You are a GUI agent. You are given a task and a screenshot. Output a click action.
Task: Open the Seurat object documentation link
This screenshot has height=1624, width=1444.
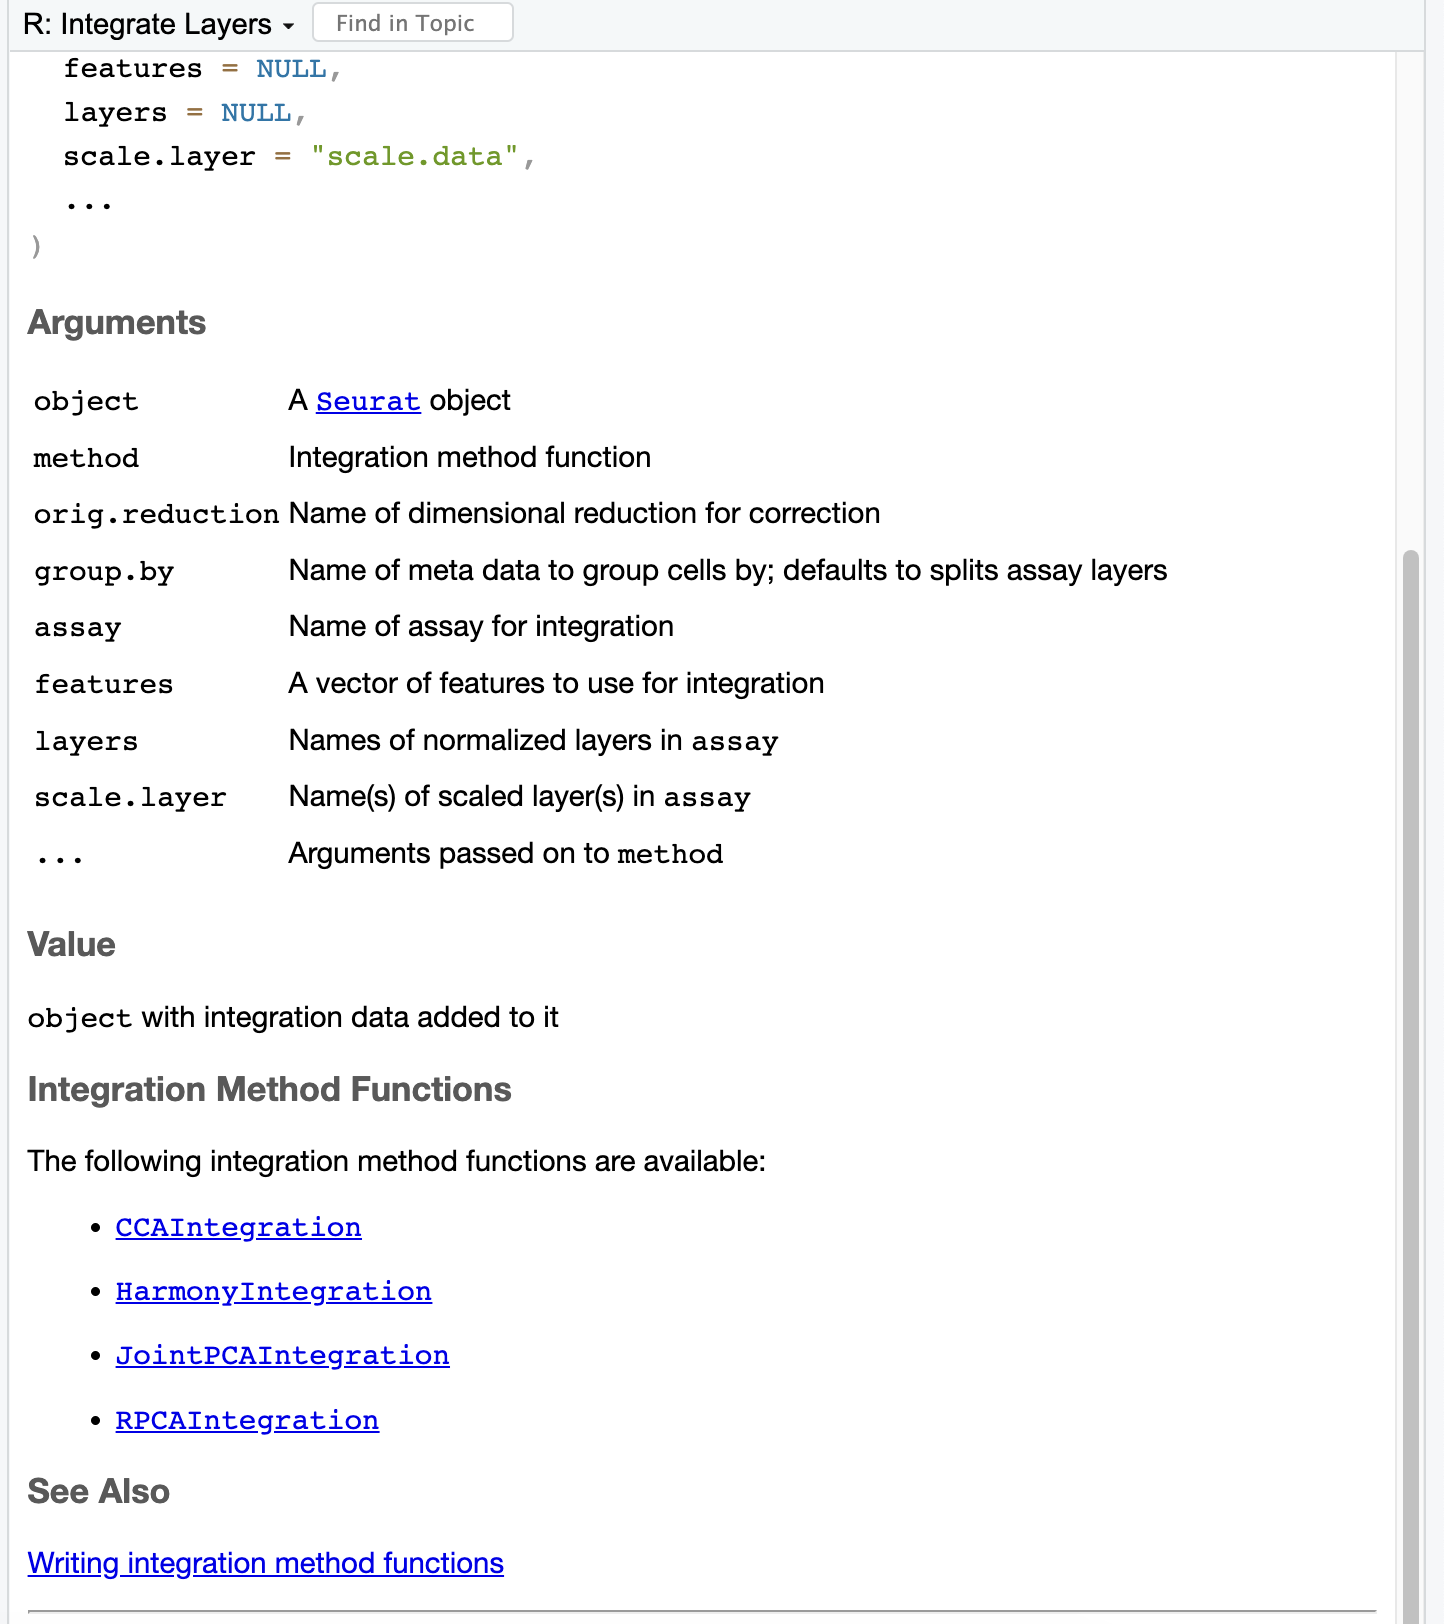click(367, 401)
